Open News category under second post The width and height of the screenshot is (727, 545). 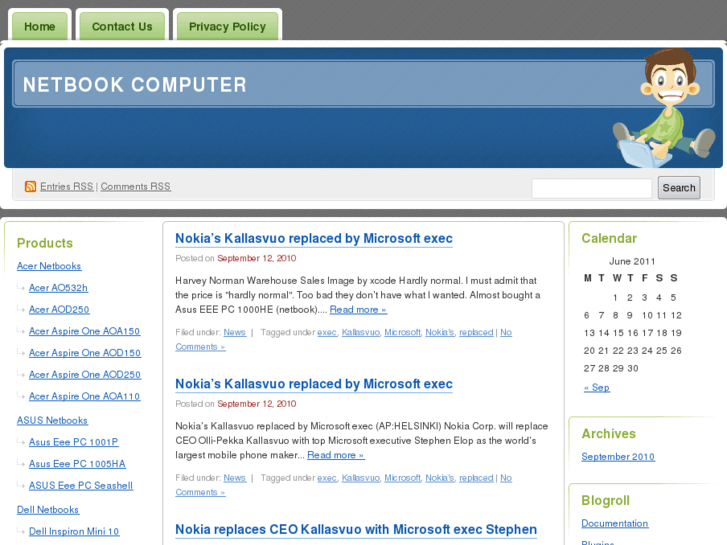[235, 478]
